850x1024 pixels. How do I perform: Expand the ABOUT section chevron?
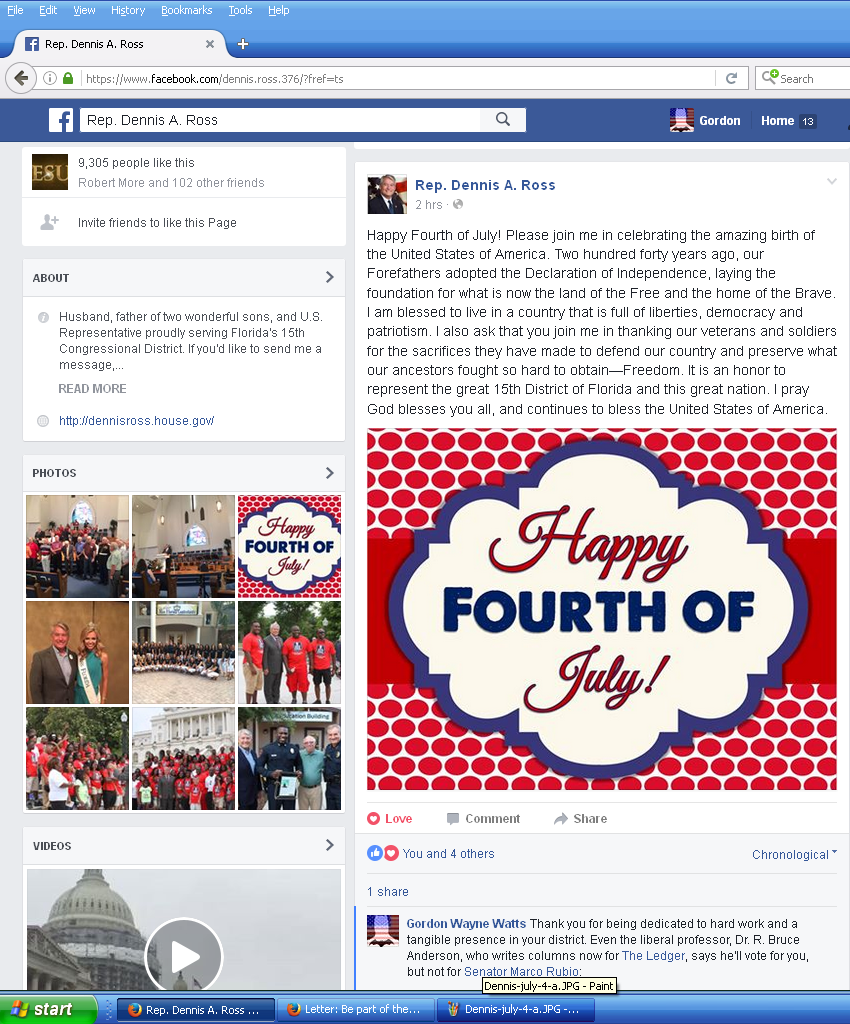[x=330, y=277]
